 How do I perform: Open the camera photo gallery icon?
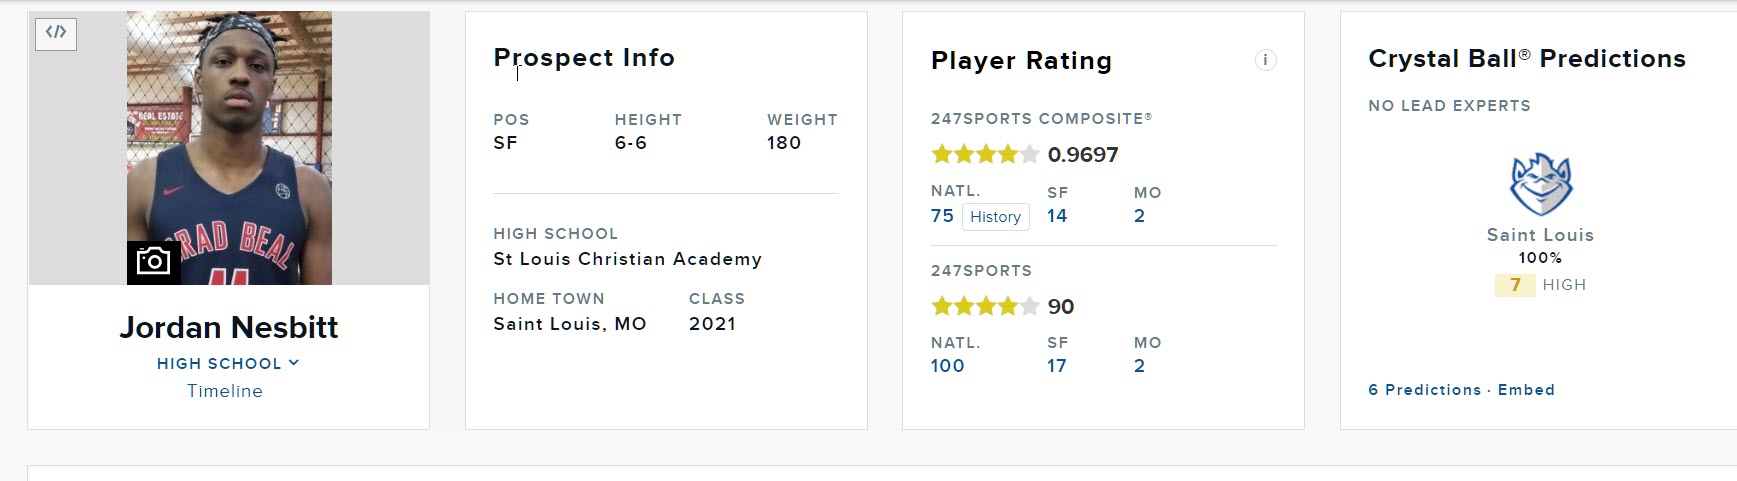click(x=154, y=262)
